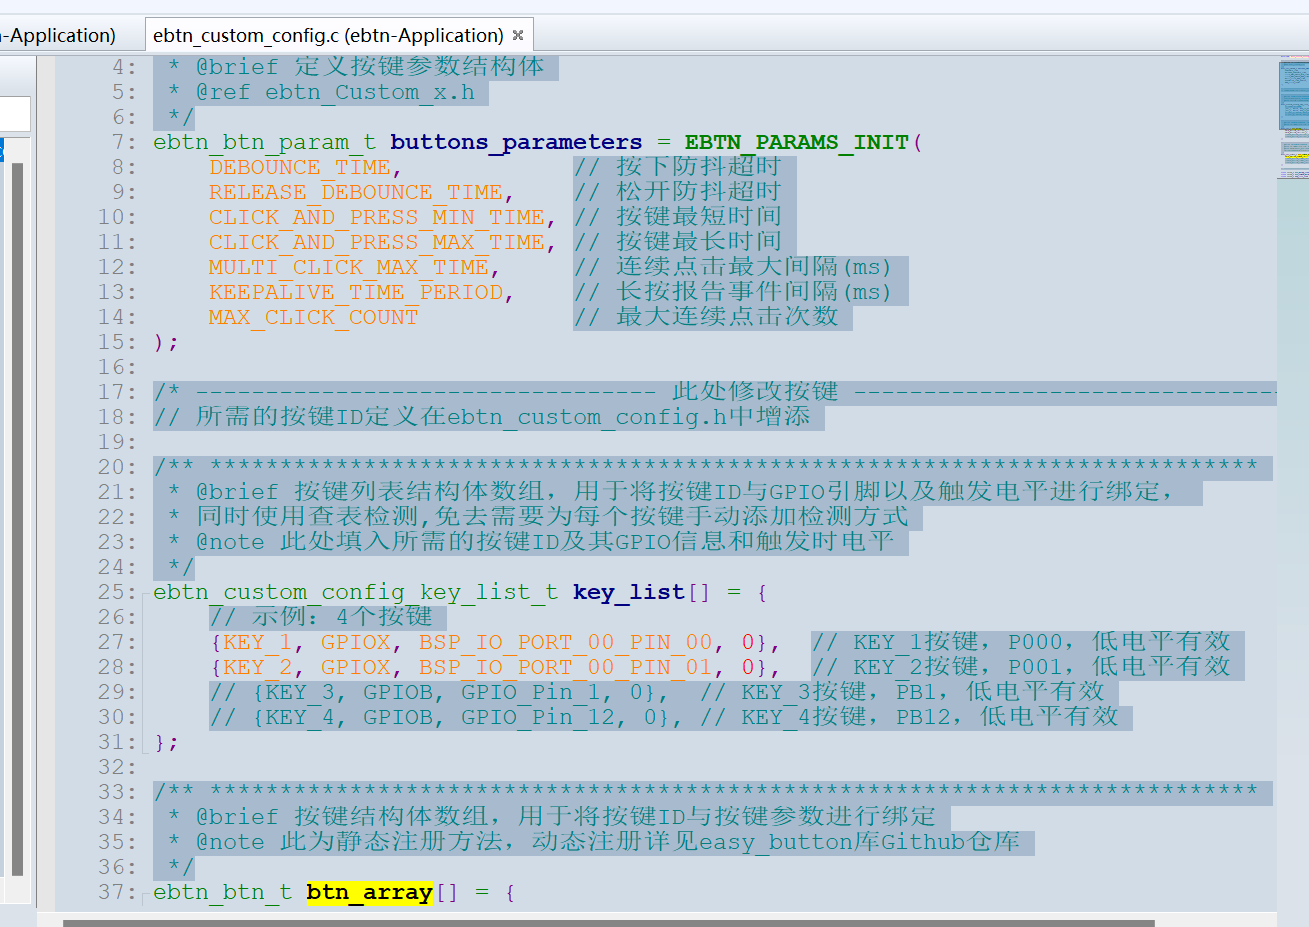Click the commented "KEY_4, GPIOB" entry on line 30
The height and width of the screenshot is (927, 1309).
click(x=446, y=718)
